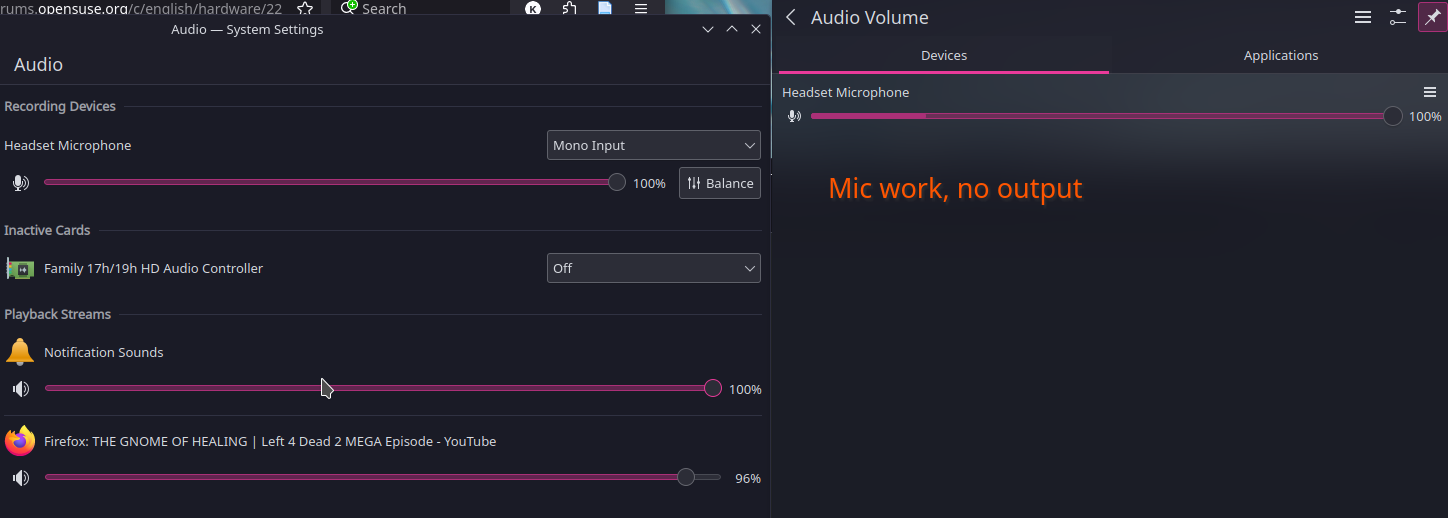The width and height of the screenshot is (1448, 518).
Task: Click the Firefox icon in Playback Streams
Action: click(20, 441)
